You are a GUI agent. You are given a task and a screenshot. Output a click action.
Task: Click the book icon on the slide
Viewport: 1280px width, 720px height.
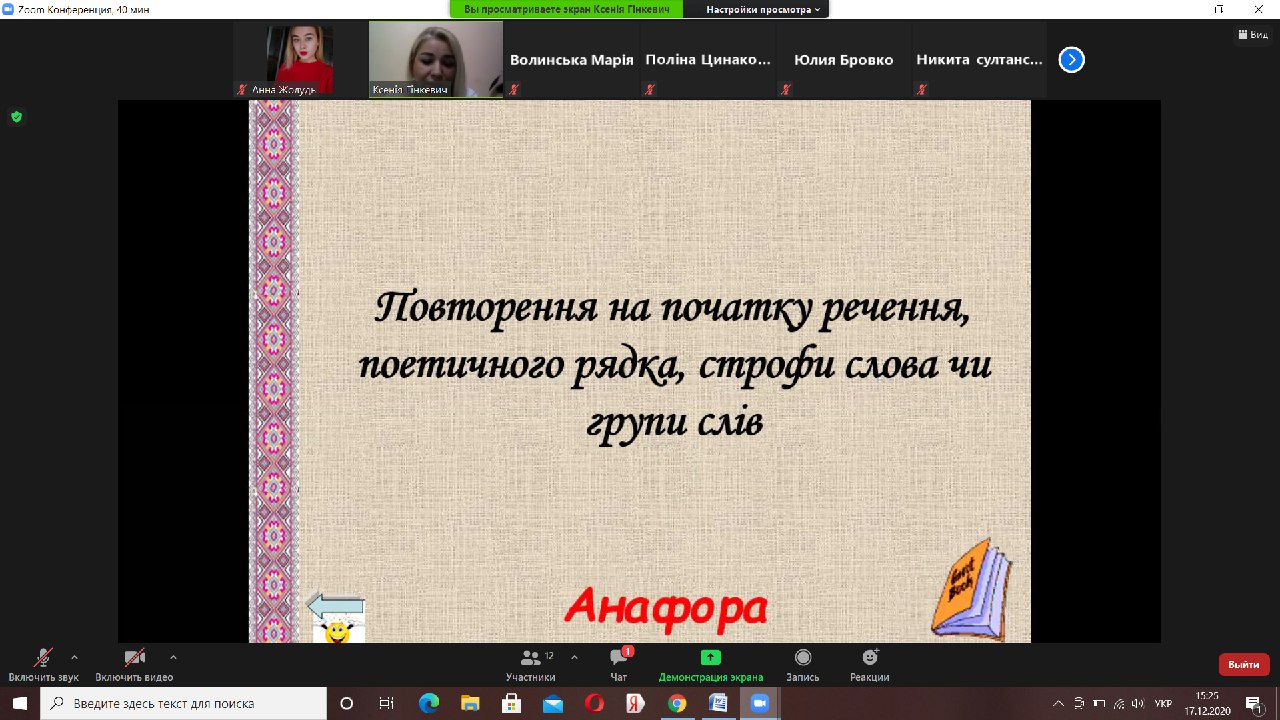[970, 590]
